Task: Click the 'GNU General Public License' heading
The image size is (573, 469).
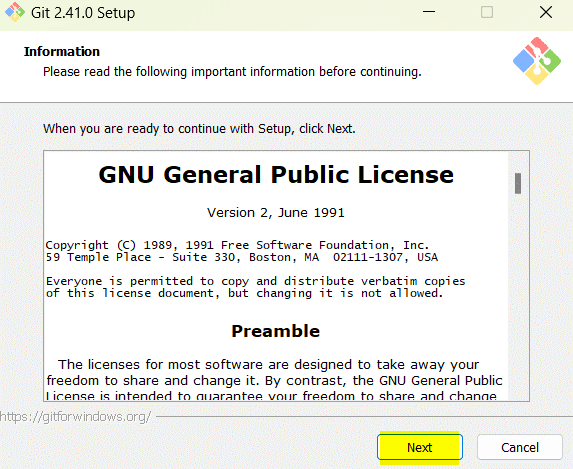Action: tap(276, 174)
